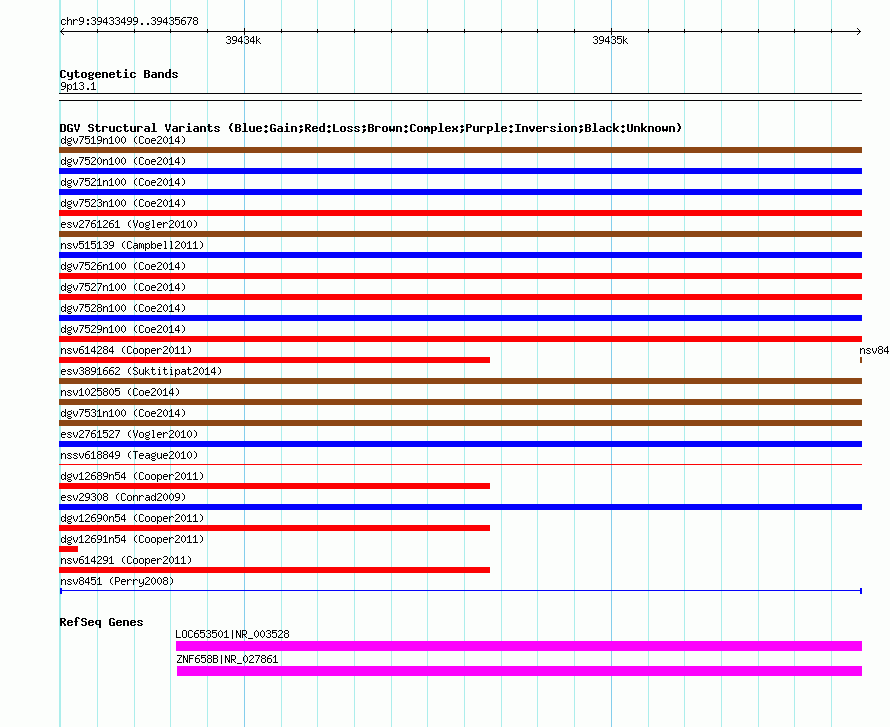This screenshot has height=727, width=890.
Task: Click the left arrow end of ruler
Action: [x=62, y=31]
